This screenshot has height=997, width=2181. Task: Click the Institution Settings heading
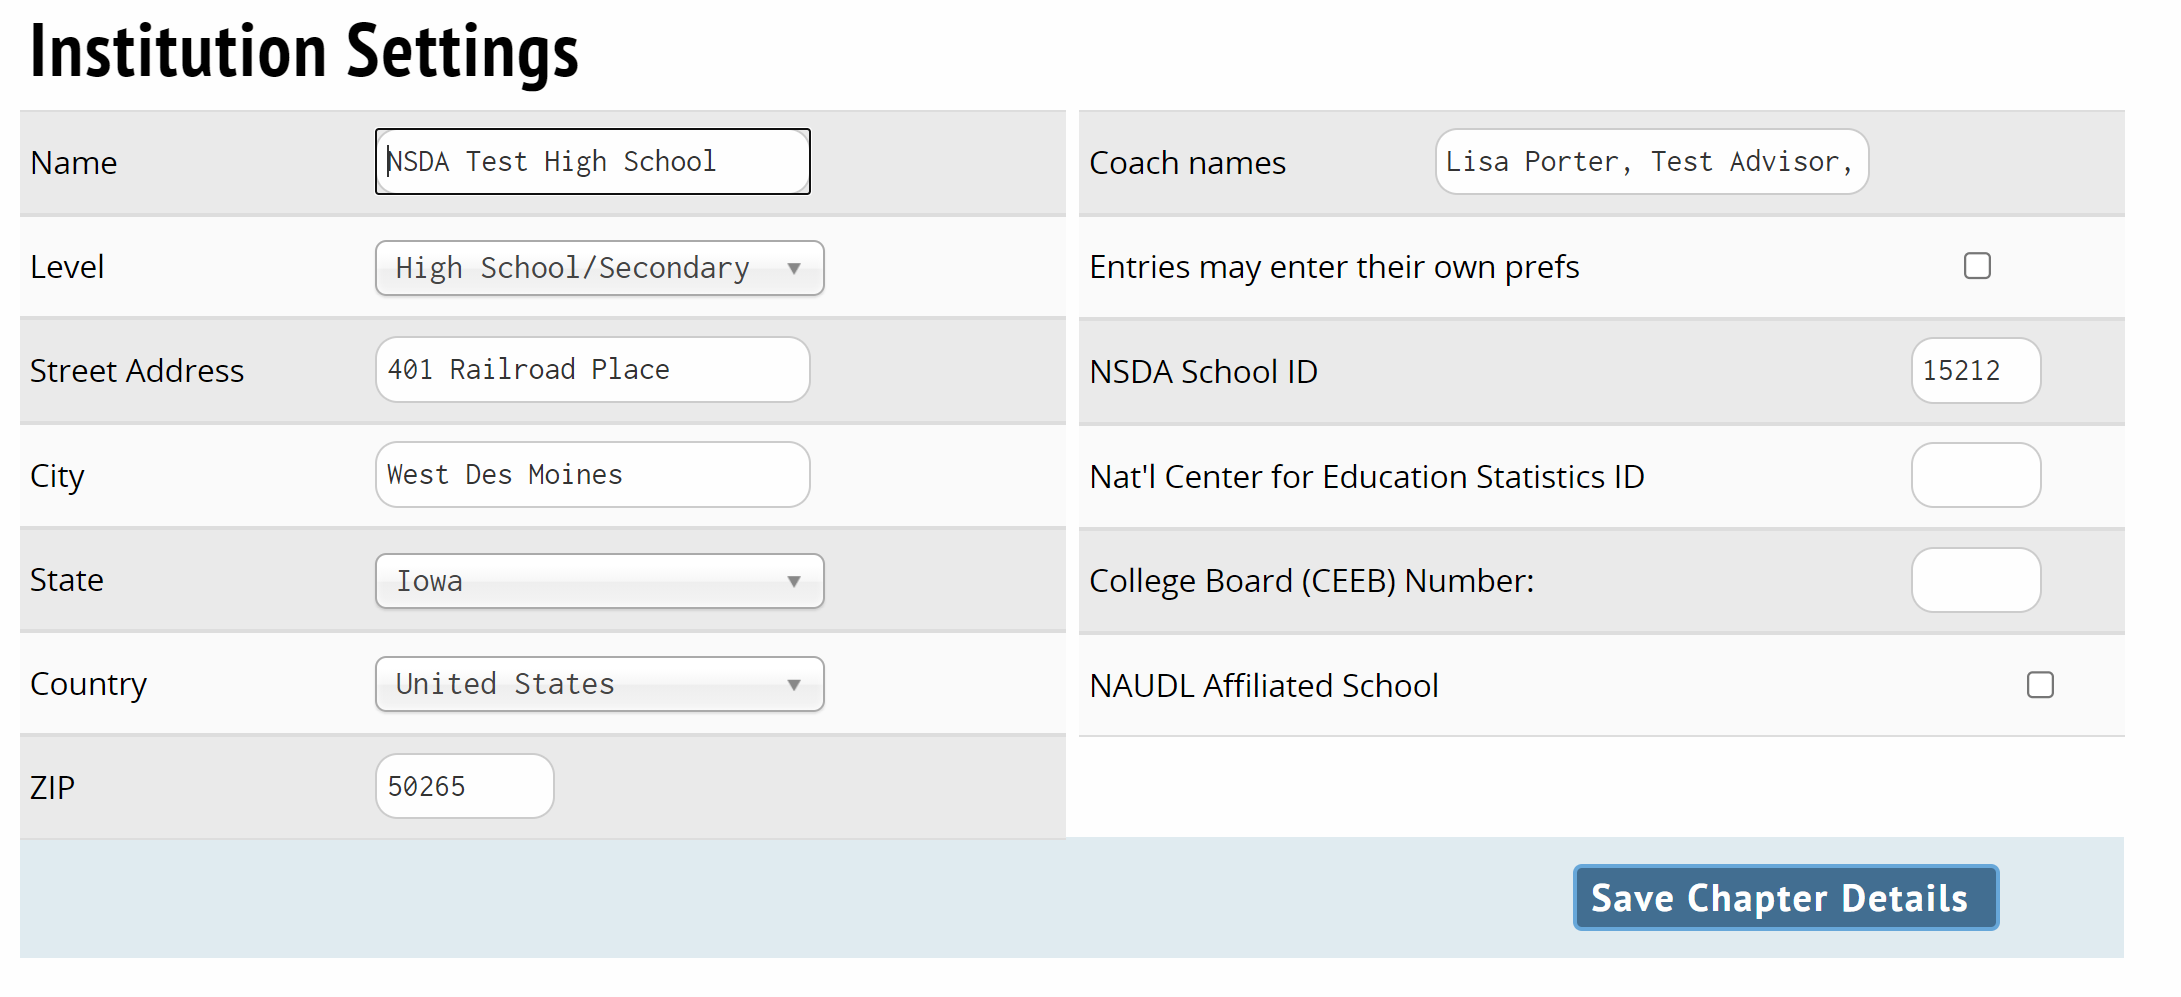pos(304,52)
